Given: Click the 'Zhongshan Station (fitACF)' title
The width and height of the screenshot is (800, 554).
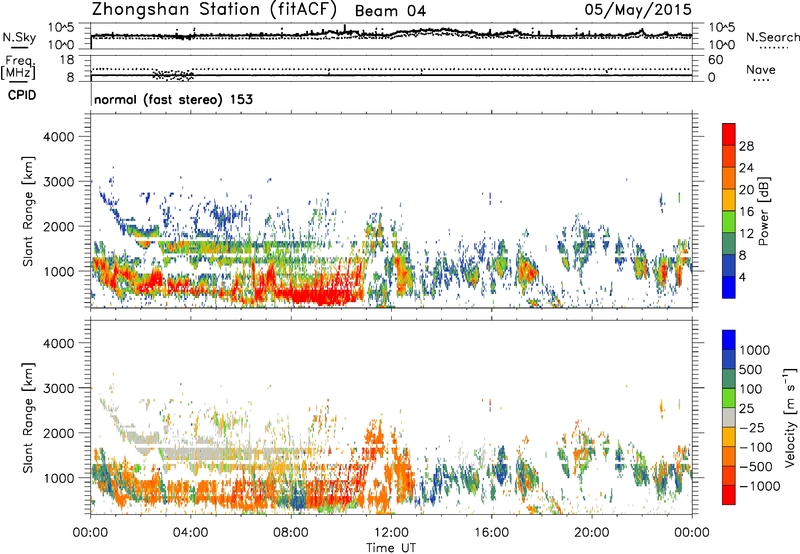Looking at the screenshot, I should (214, 9).
